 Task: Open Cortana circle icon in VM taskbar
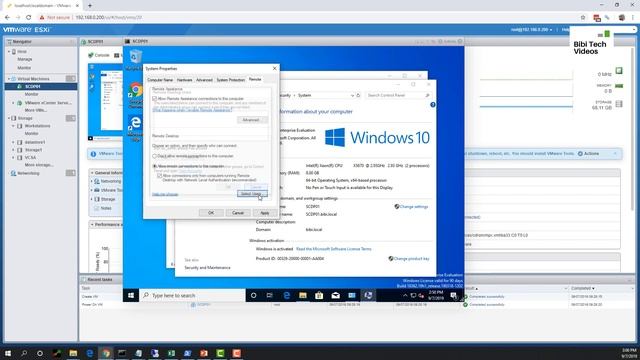click(x=253, y=296)
